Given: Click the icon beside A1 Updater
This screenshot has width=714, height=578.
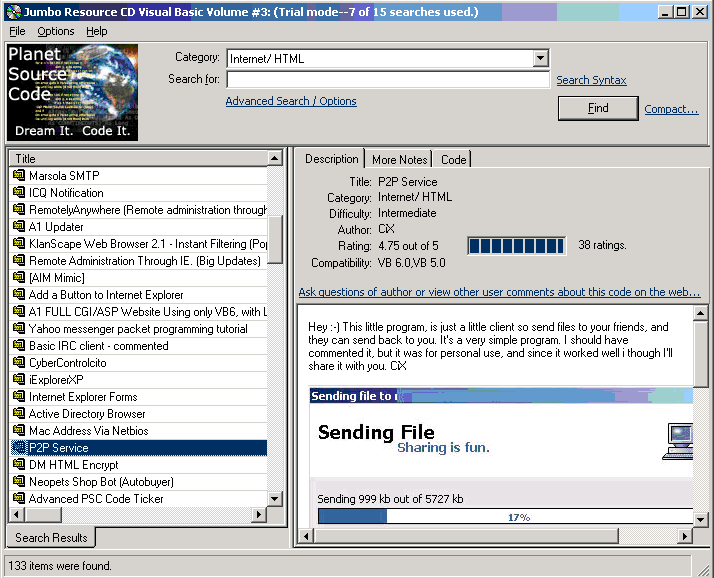Looking at the screenshot, I should 19,226.
